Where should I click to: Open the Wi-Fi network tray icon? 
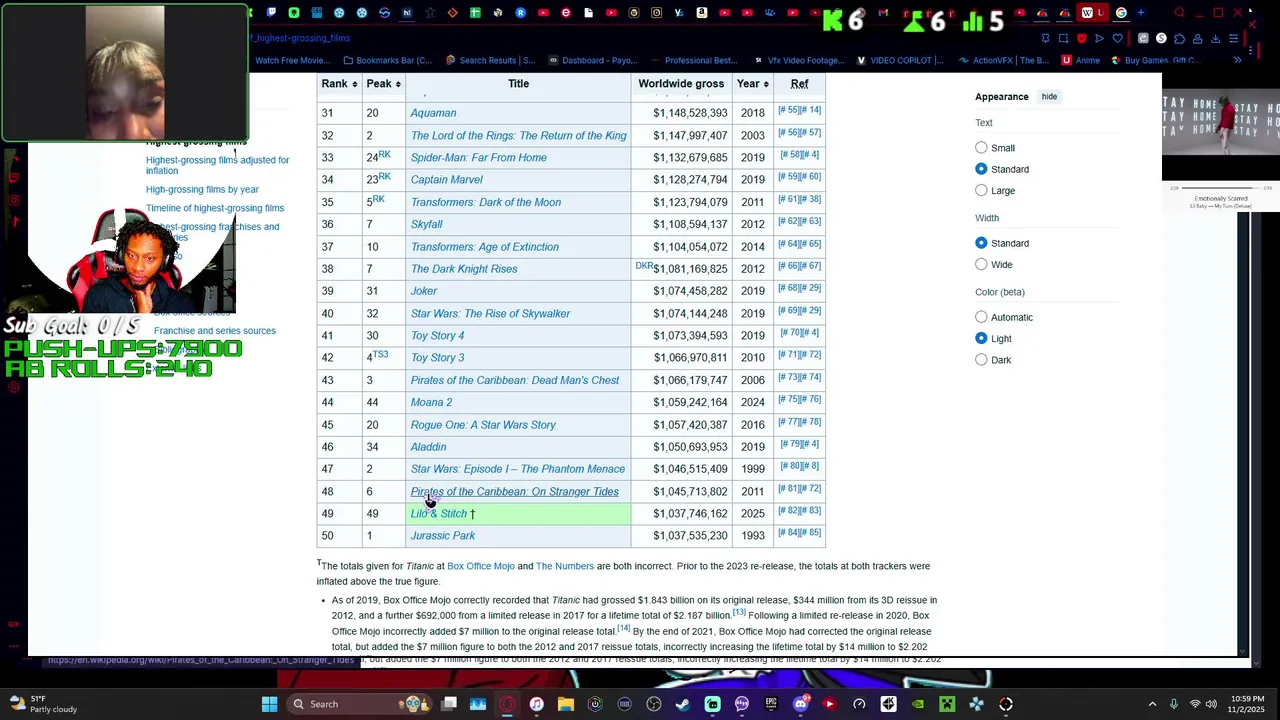pos(1195,704)
